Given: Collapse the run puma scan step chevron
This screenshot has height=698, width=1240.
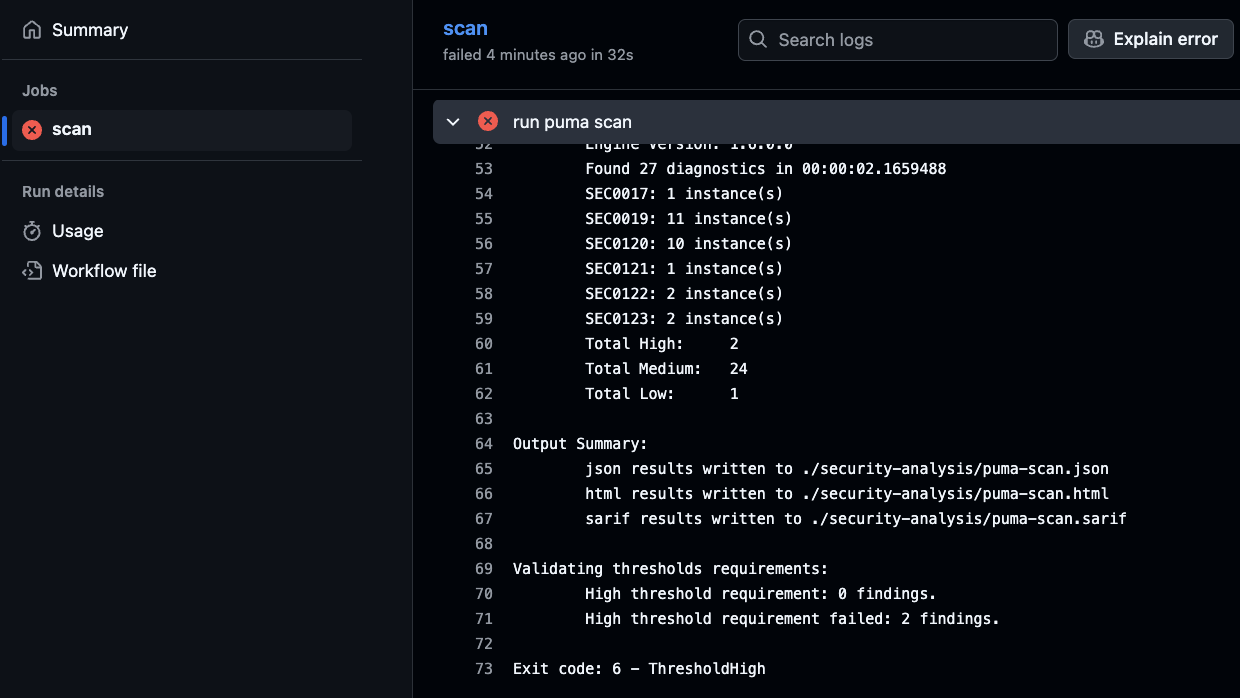Looking at the screenshot, I should click(453, 122).
